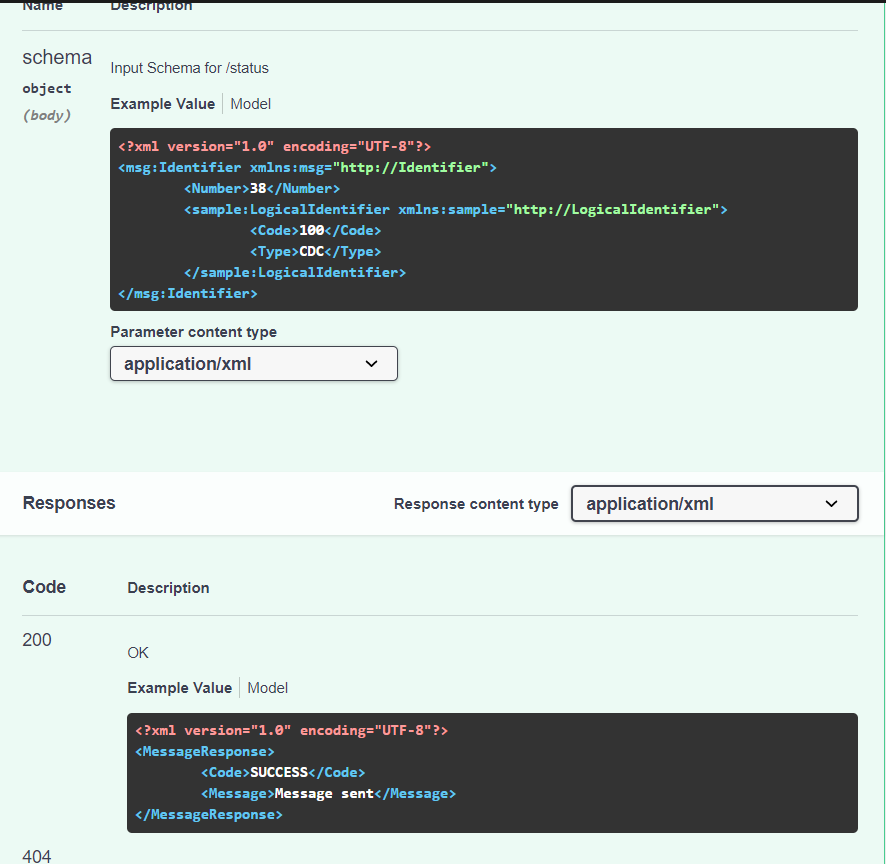Image resolution: width=886 pixels, height=864 pixels.
Task: Click the request '<?xml version' declaration line
Action: (x=275, y=146)
